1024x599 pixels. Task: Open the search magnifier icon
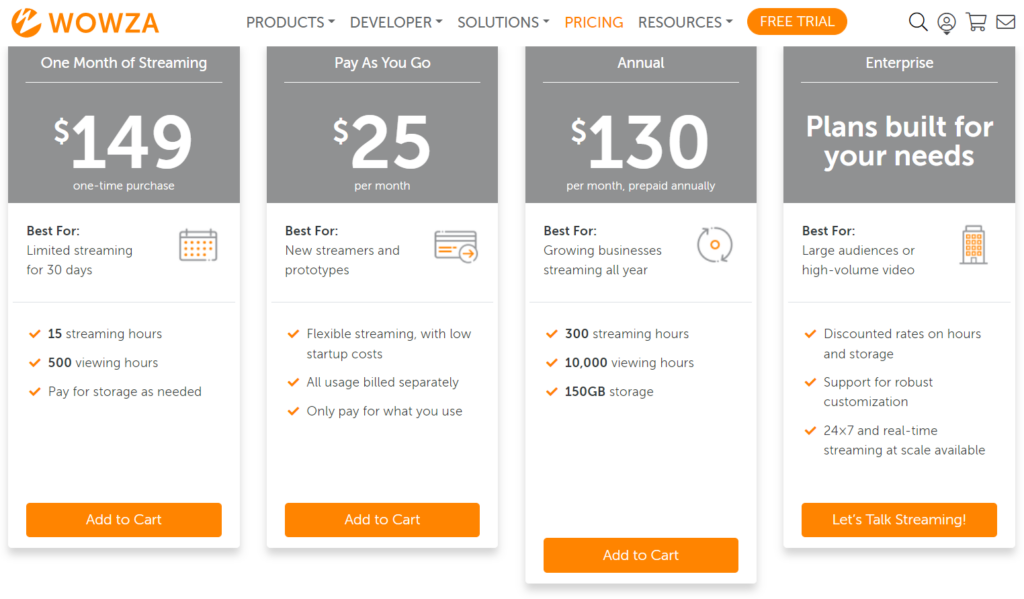[x=918, y=22]
